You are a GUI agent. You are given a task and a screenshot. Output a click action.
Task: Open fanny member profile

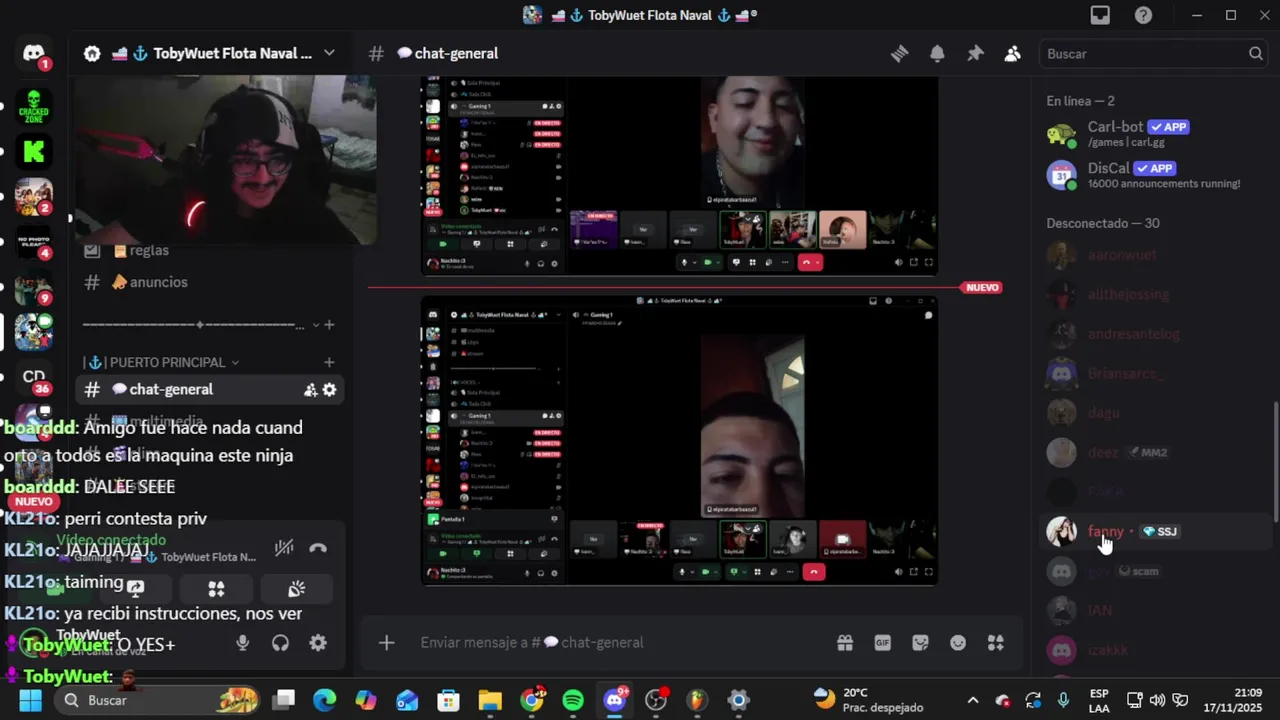1156,531
